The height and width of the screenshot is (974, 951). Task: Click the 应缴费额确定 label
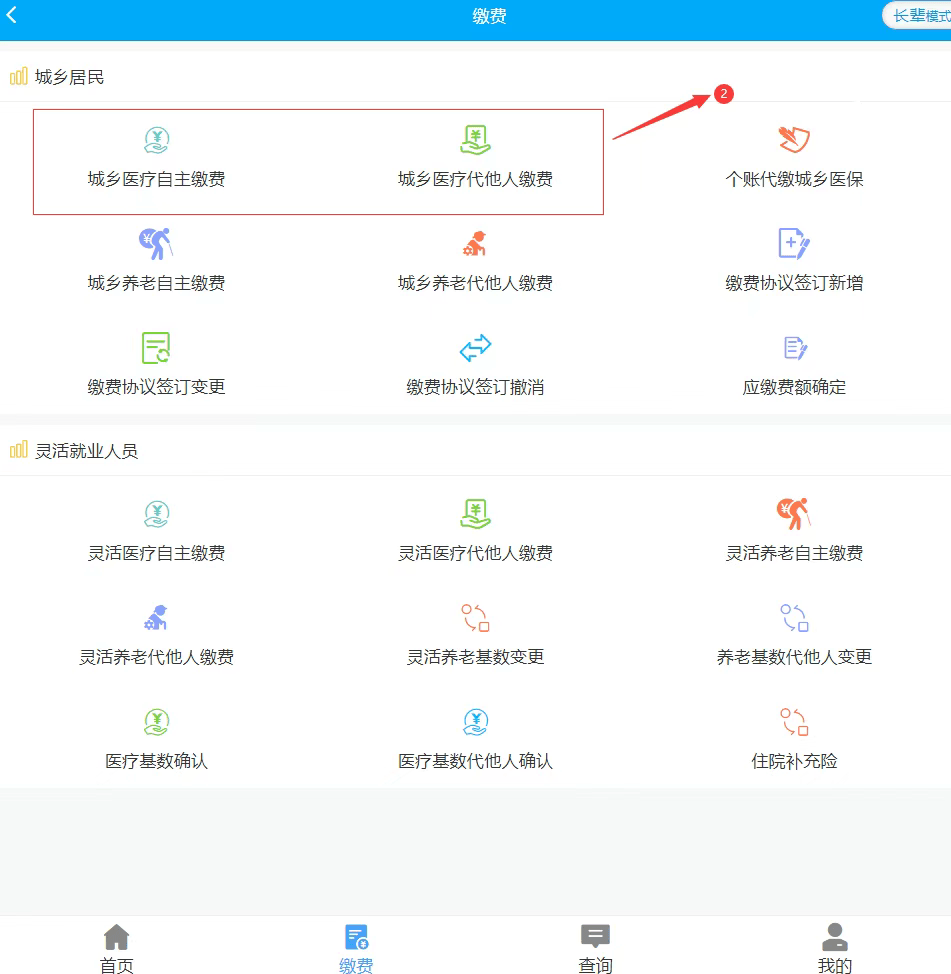pyautogui.click(x=794, y=387)
